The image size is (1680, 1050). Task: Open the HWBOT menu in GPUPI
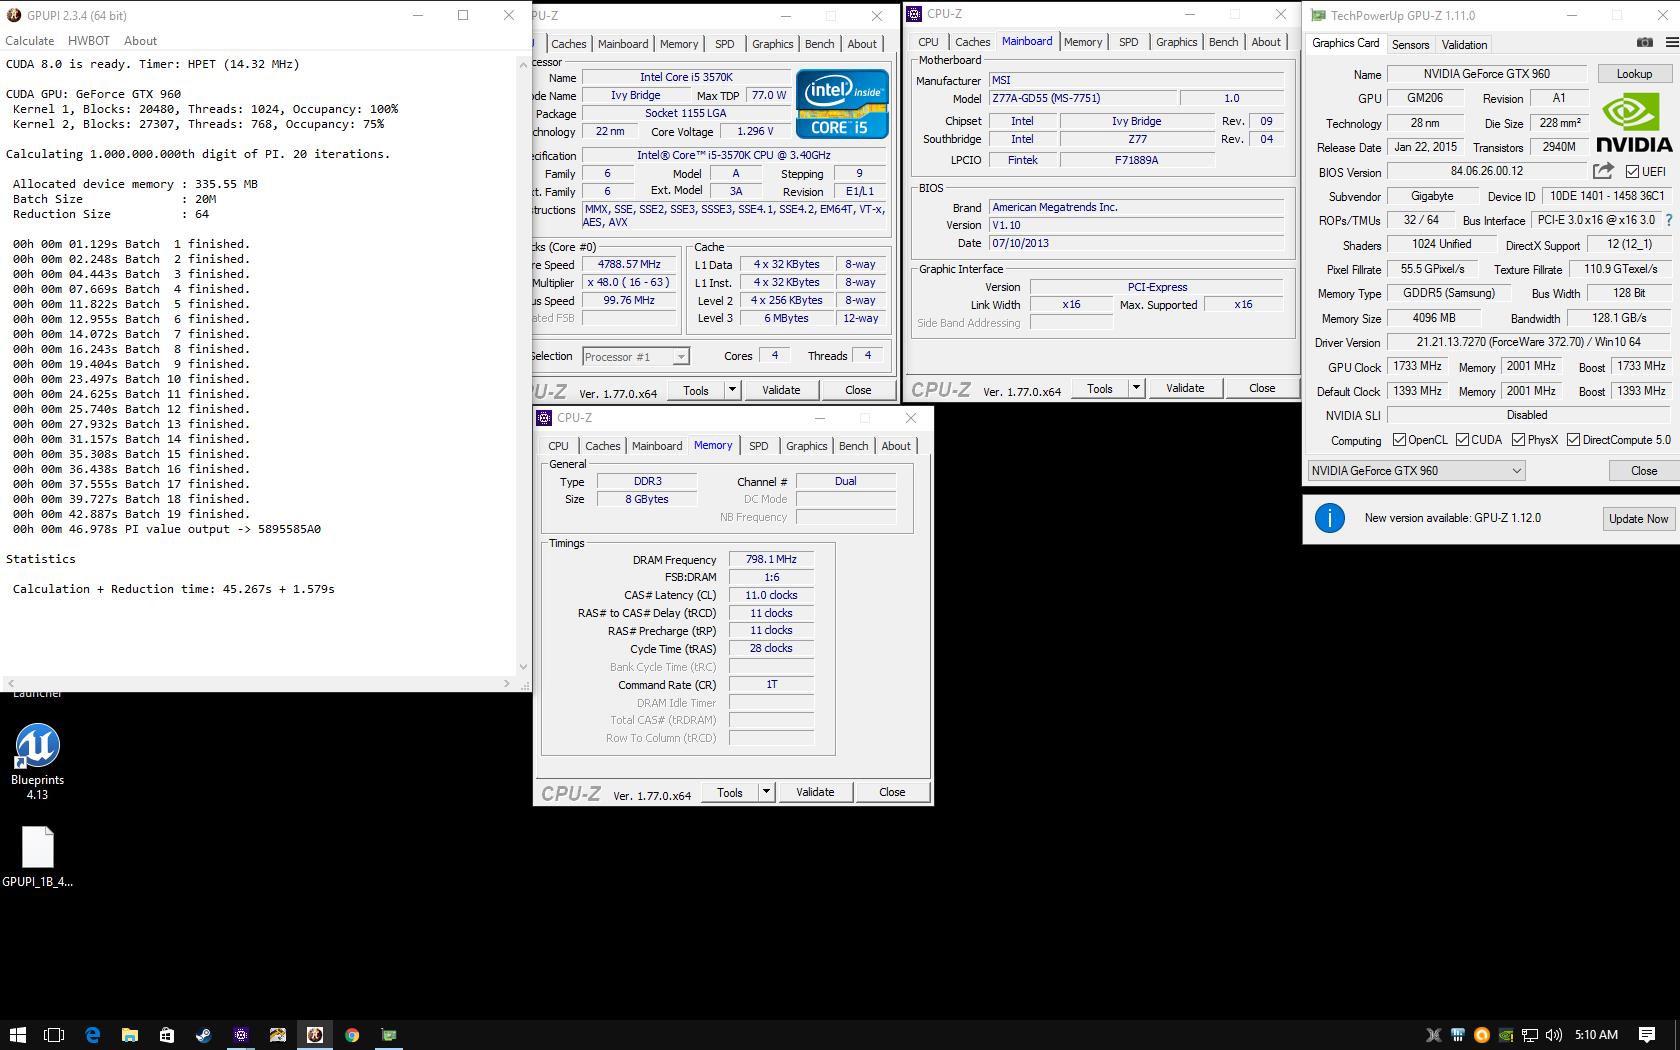coord(89,41)
